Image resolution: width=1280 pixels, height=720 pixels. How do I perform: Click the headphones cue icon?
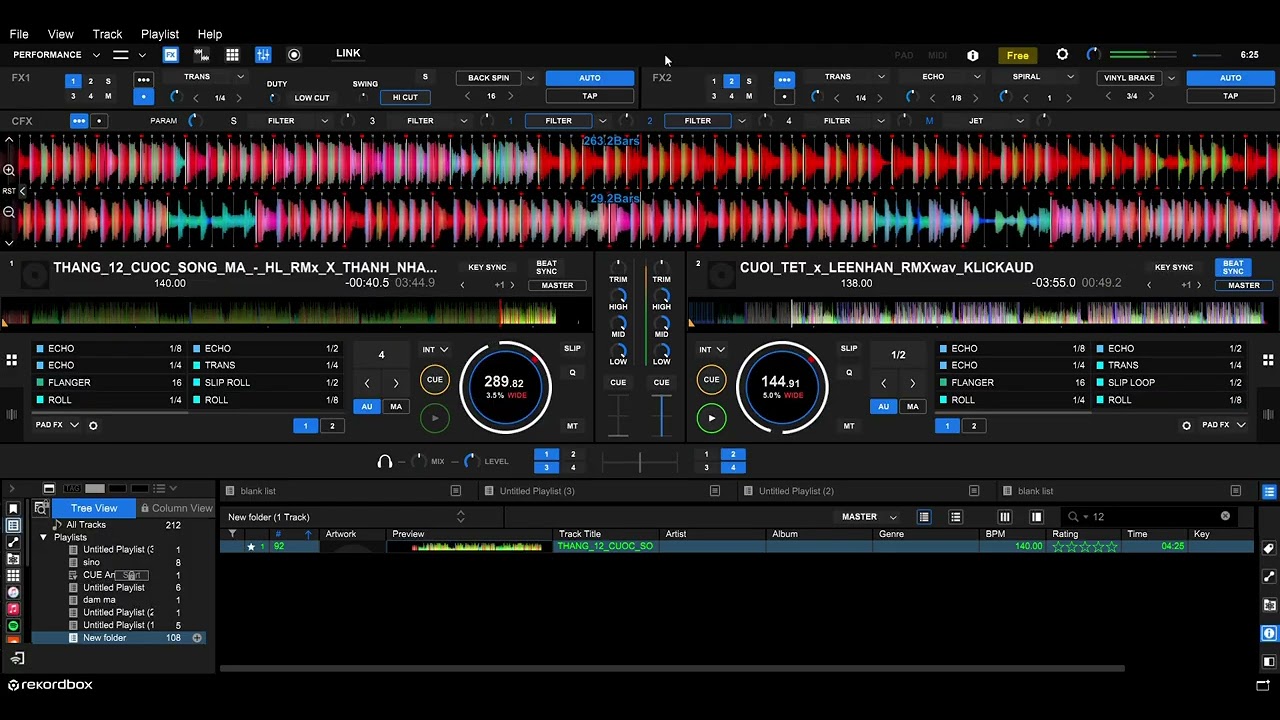(385, 462)
